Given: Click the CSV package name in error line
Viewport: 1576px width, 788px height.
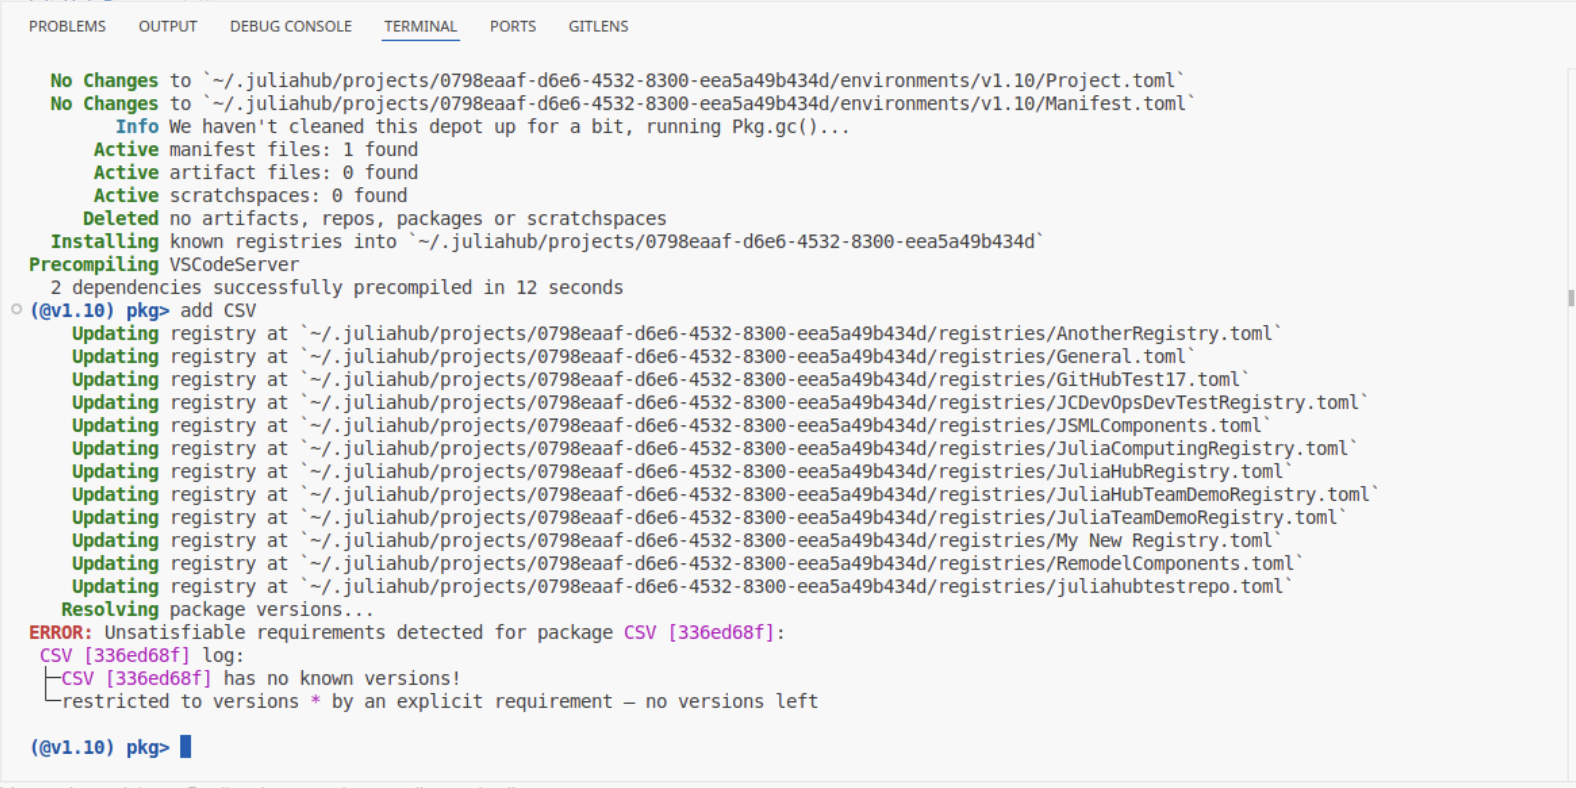Looking at the screenshot, I should [x=639, y=632].
